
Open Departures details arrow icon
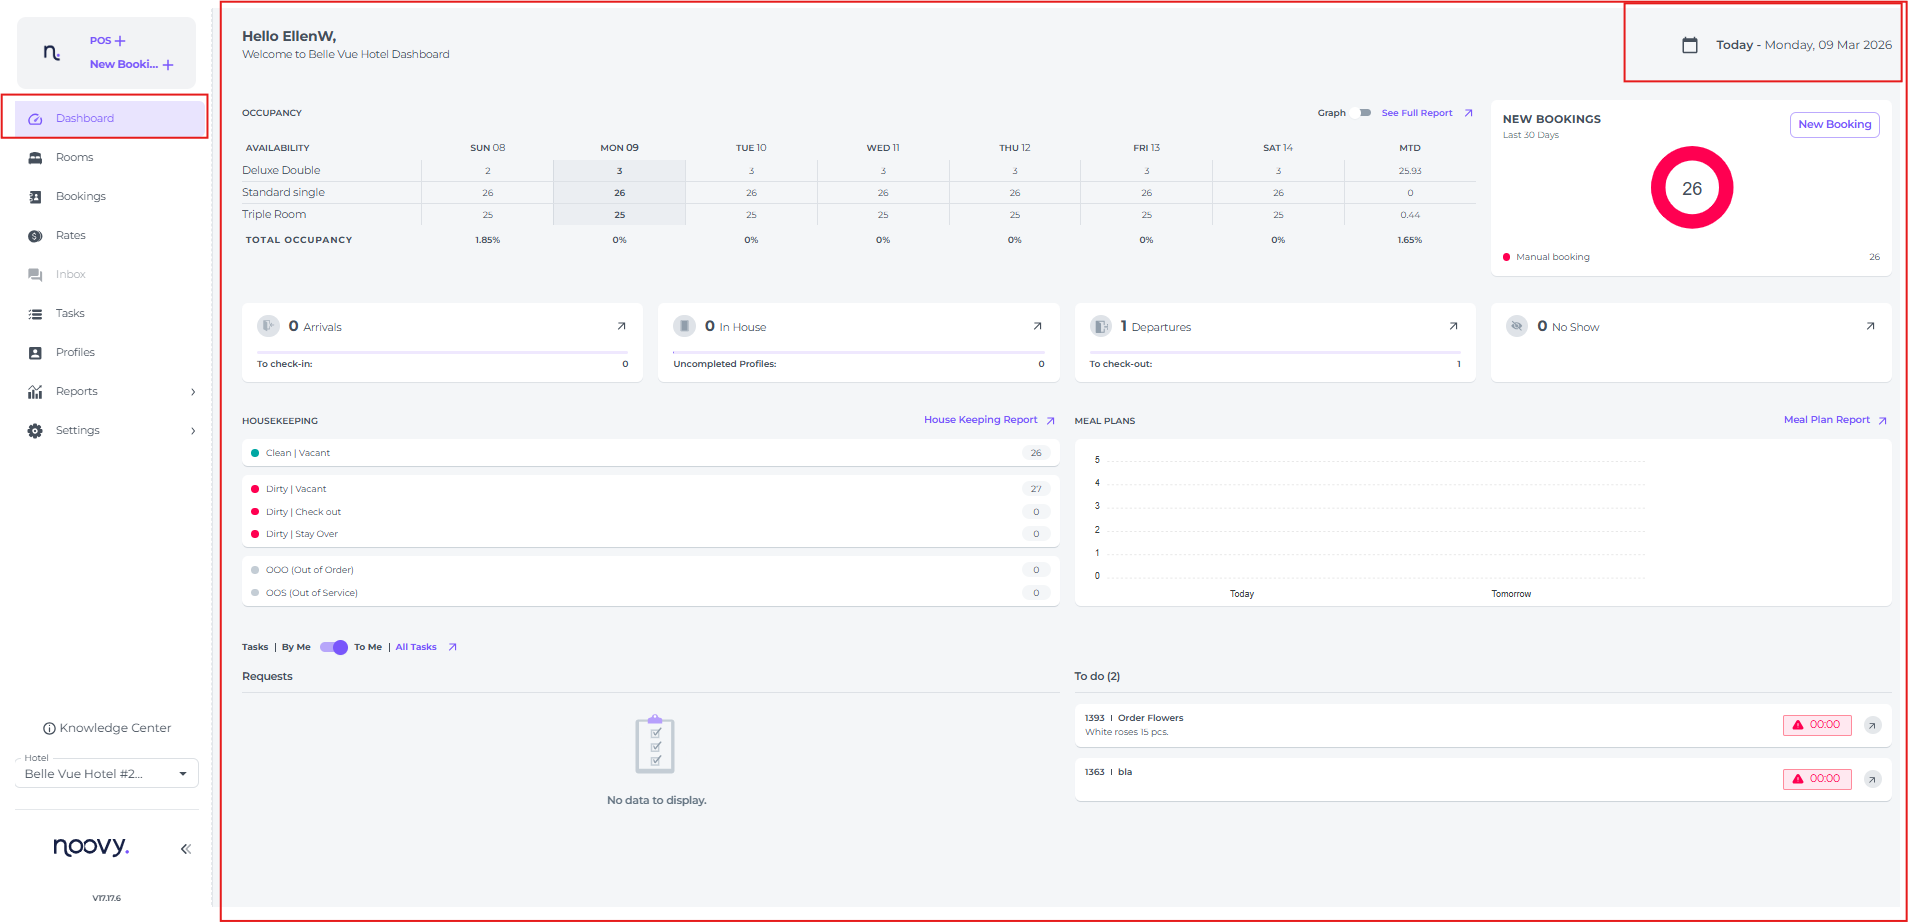(1453, 326)
